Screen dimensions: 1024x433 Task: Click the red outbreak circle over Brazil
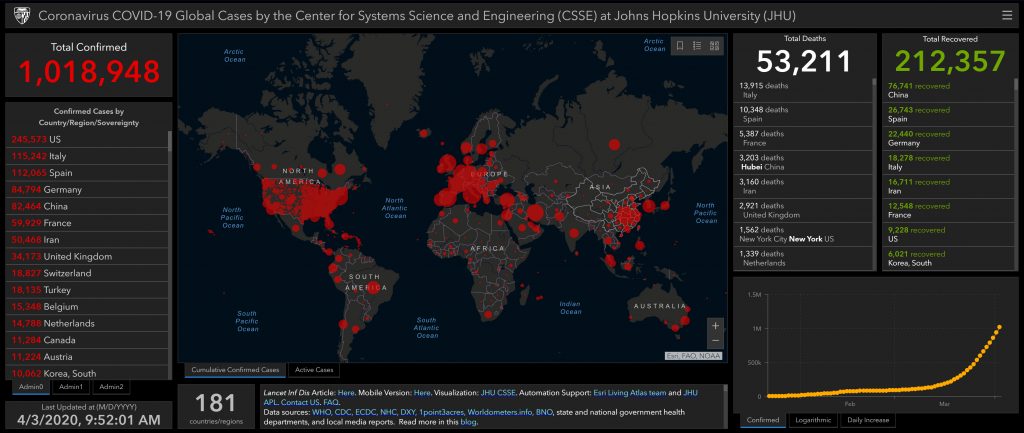coord(373,287)
